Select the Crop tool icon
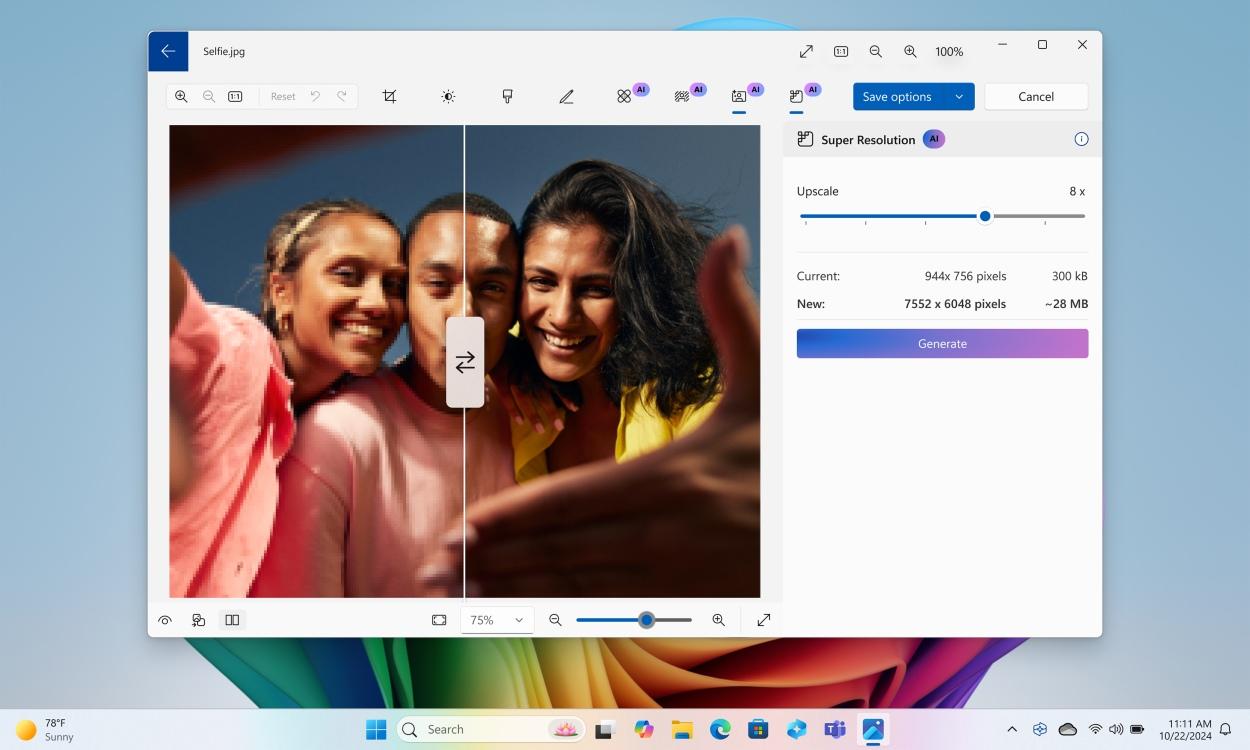The height and width of the screenshot is (750, 1250). pyautogui.click(x=389, y=96)
